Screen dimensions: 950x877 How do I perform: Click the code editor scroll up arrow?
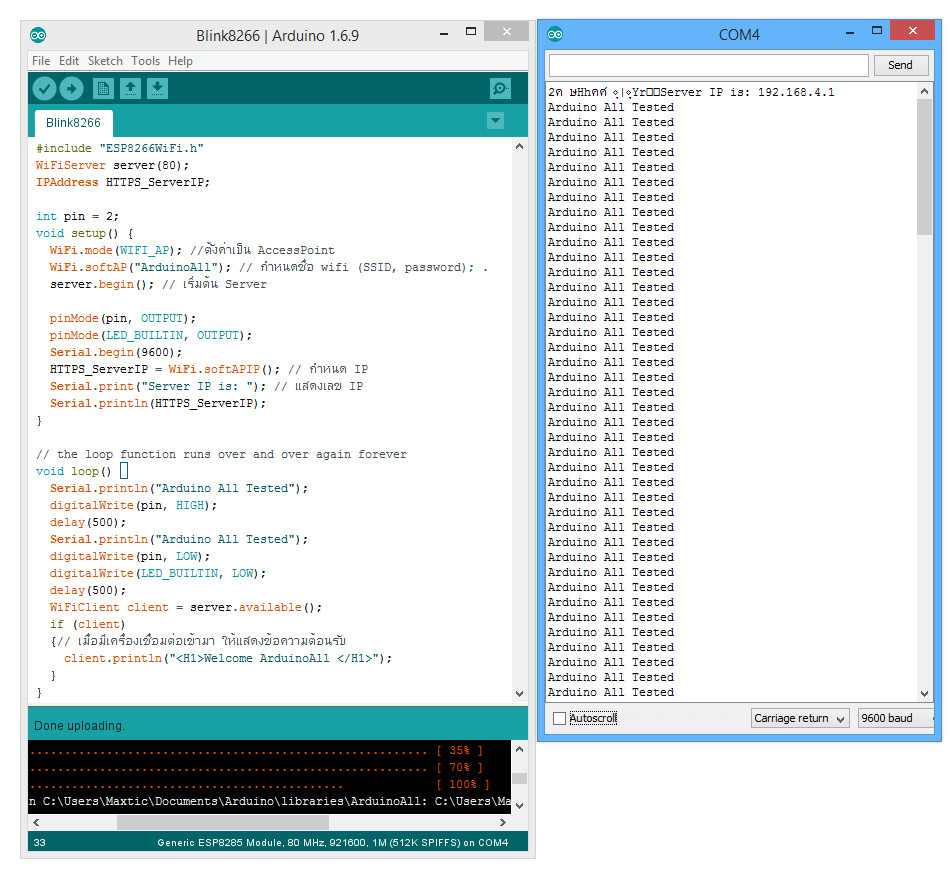pos(519,146)
